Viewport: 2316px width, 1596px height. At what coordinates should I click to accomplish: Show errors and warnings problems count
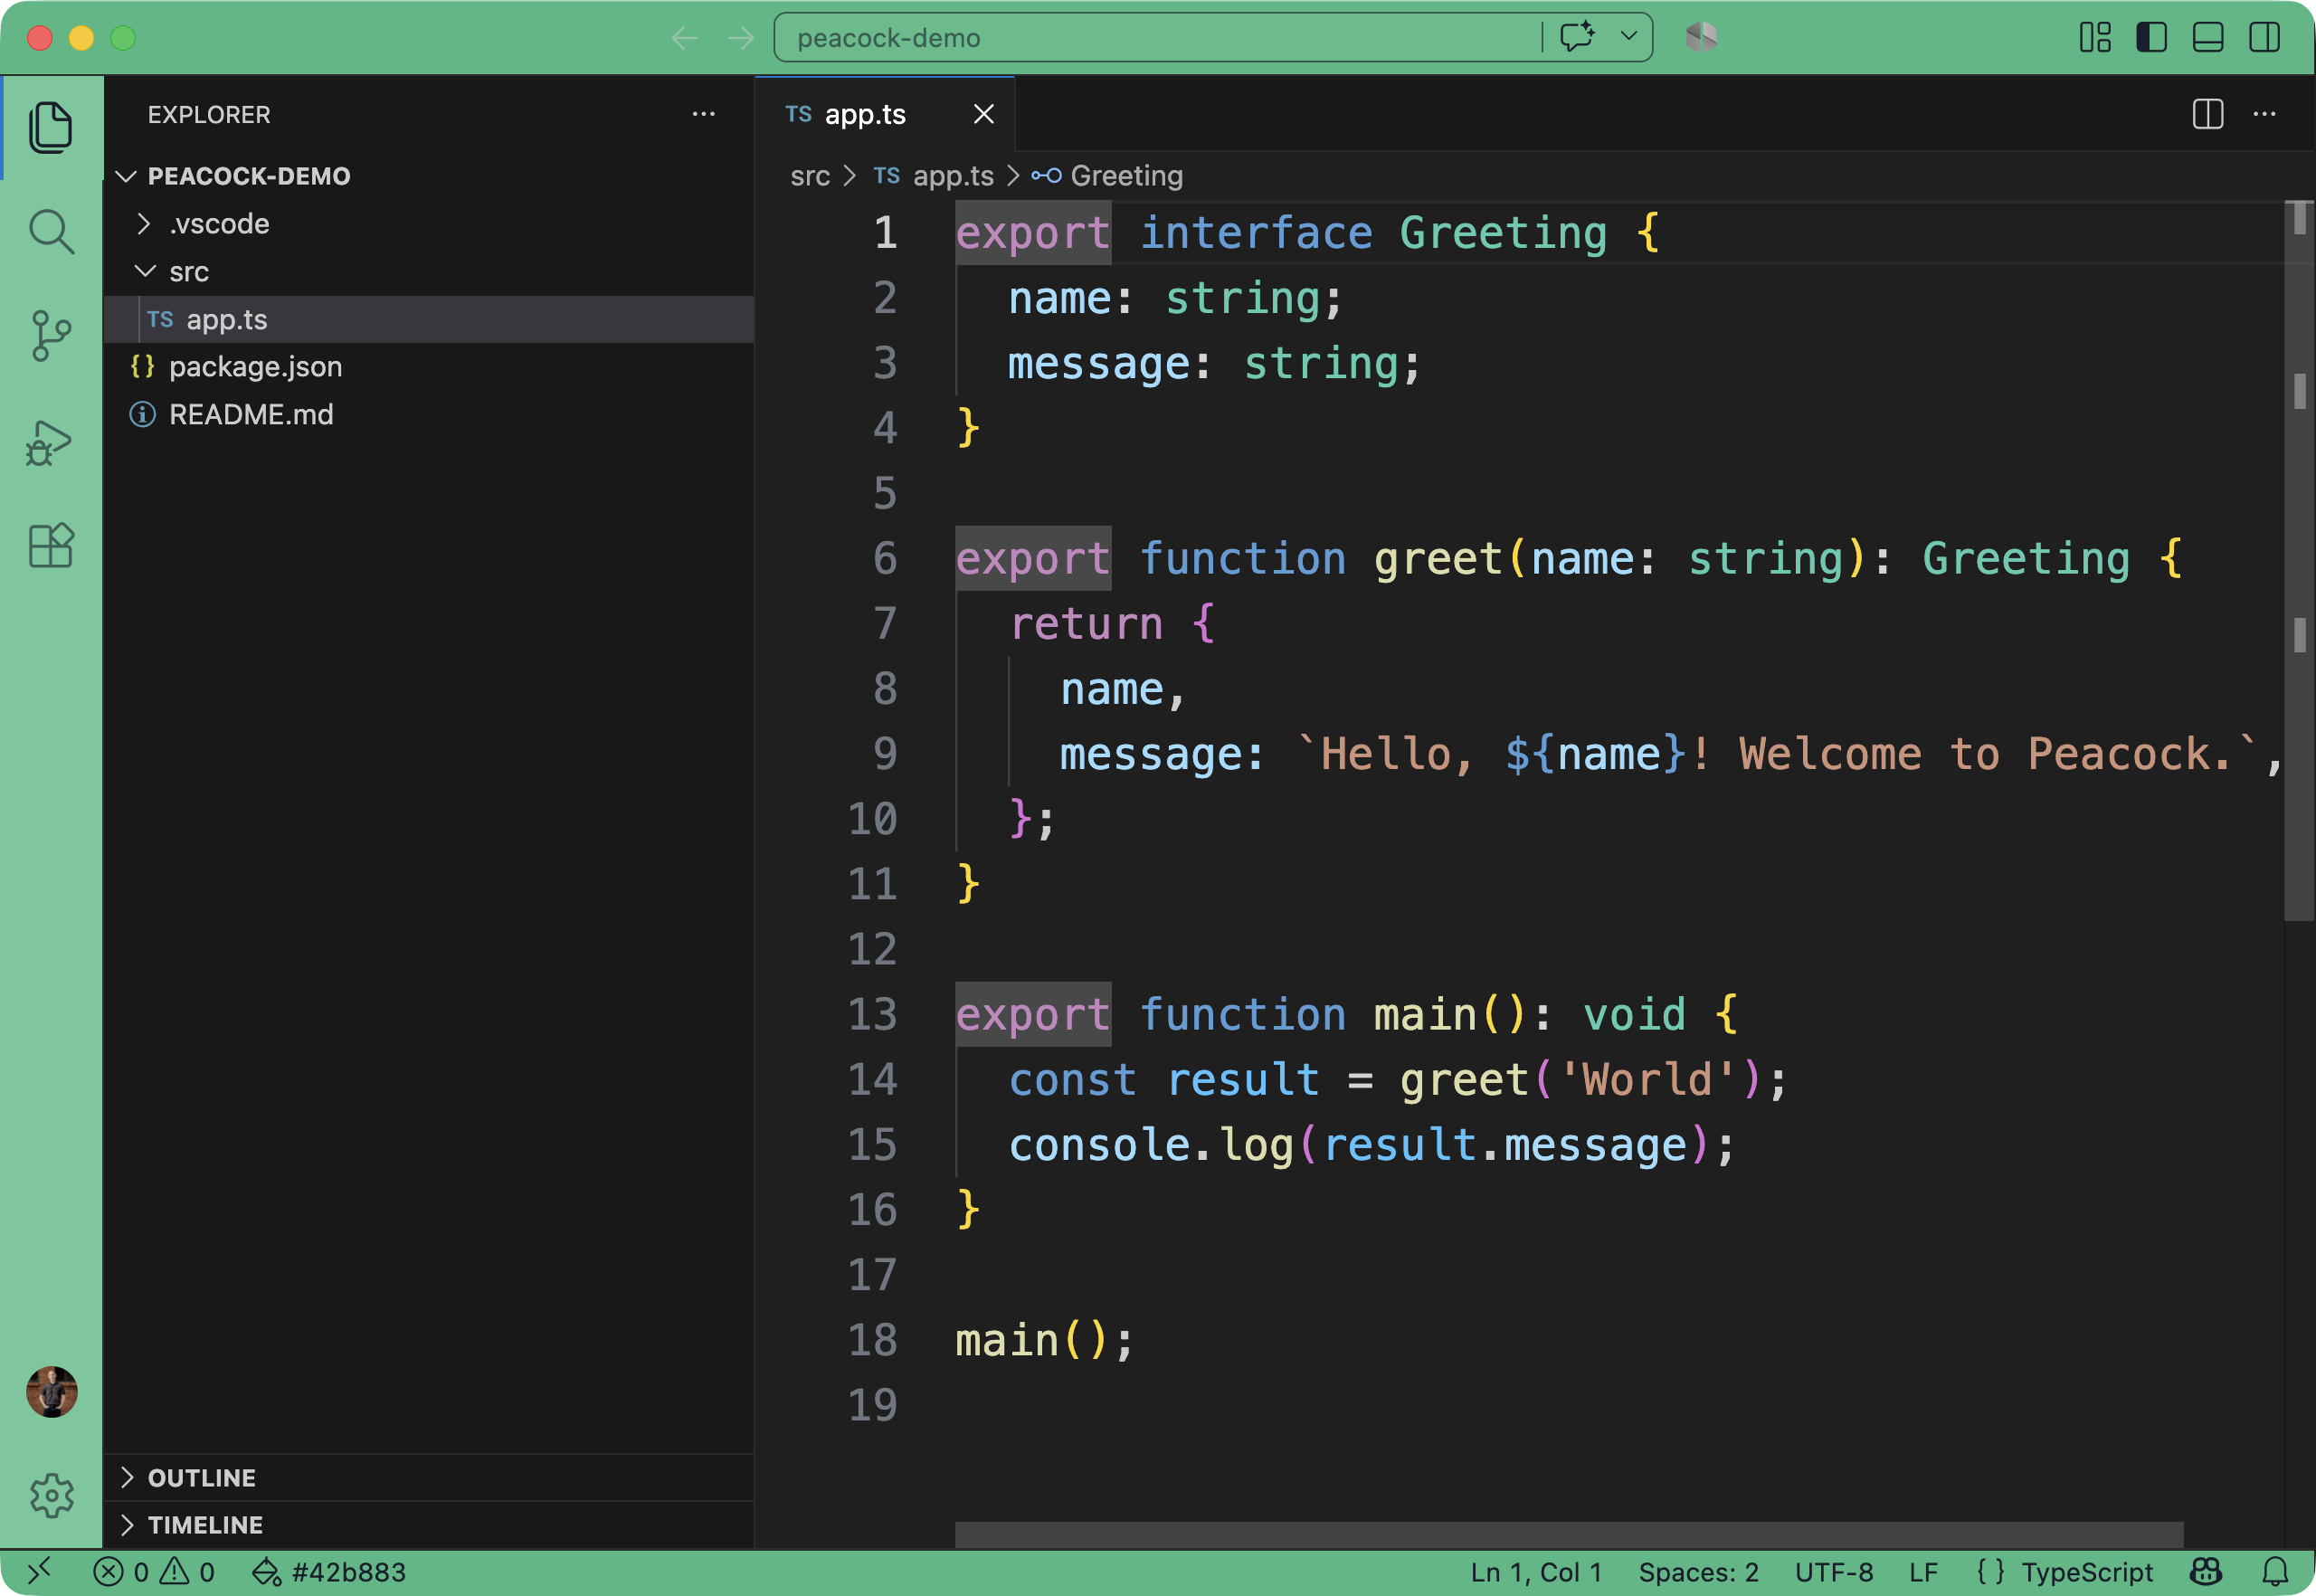pyautogui.click(x=154, y=1572)
